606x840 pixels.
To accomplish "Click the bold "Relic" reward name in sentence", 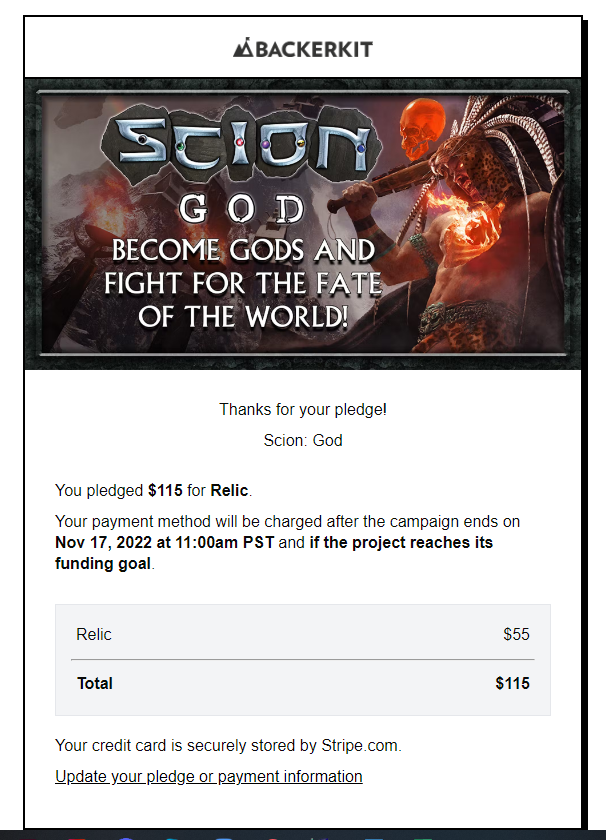I will [229, 490].
